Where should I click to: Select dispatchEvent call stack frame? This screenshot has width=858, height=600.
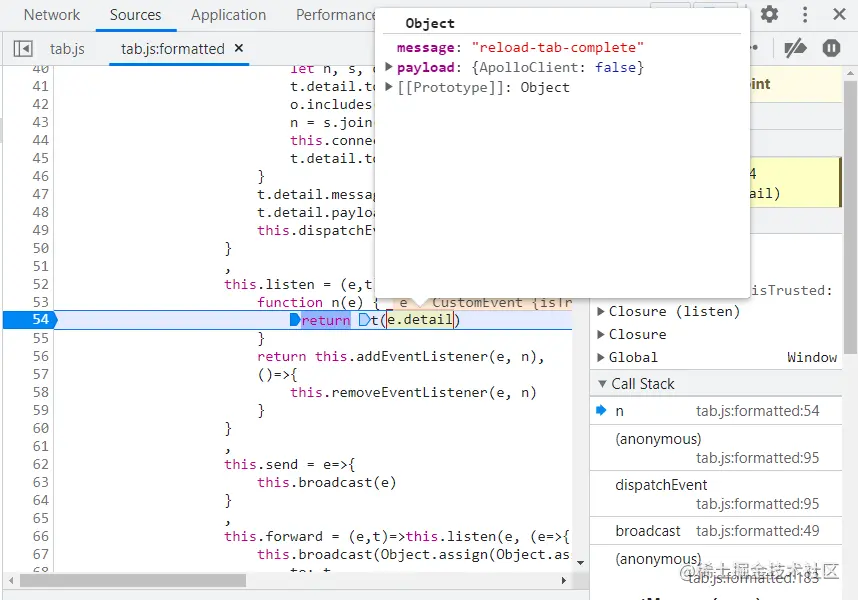716,494
